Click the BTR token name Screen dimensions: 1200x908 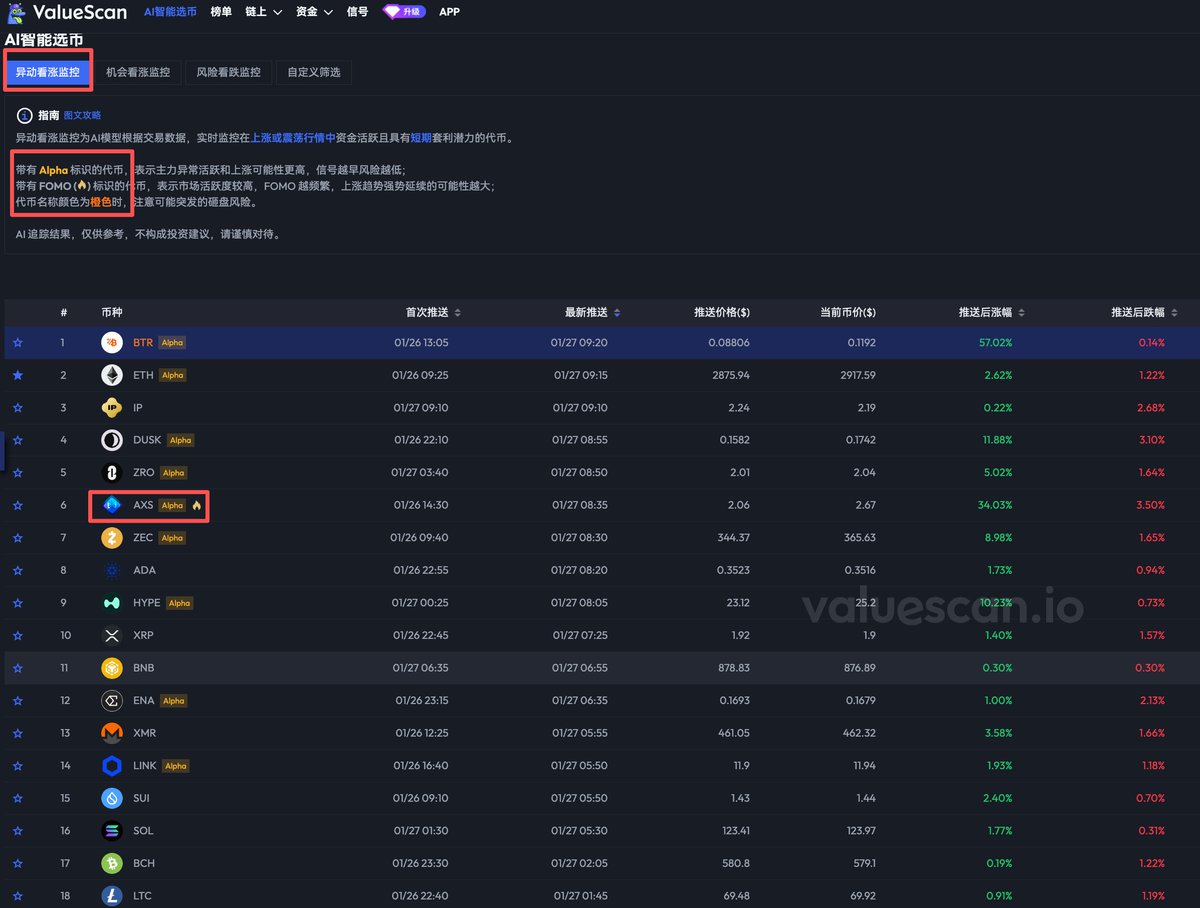(143, 342)
